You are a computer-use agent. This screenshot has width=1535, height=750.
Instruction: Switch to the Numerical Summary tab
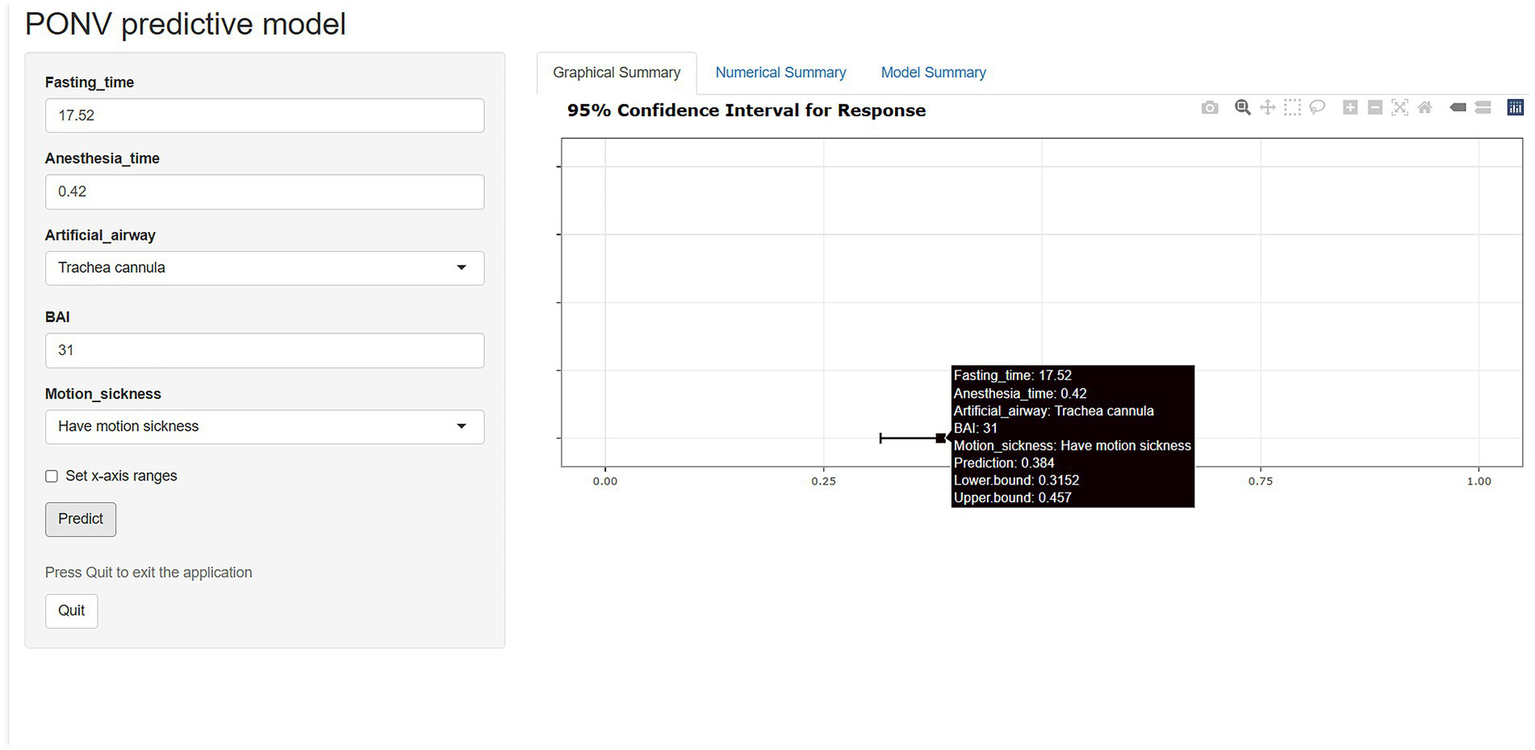click(x=780, y=73)
